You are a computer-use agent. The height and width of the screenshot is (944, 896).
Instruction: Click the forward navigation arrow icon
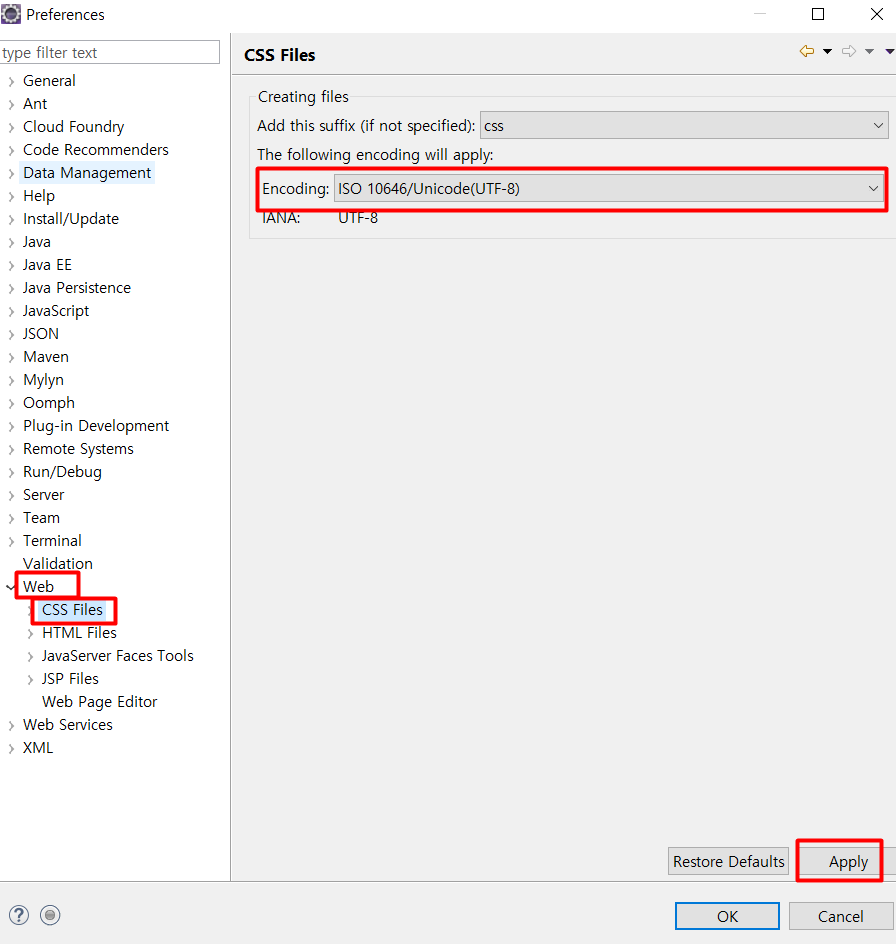tap(849, 51)
